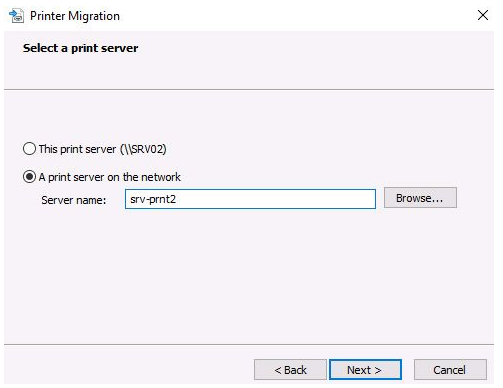
Task: Focus the Server name text field
Action: click(250, 199)
